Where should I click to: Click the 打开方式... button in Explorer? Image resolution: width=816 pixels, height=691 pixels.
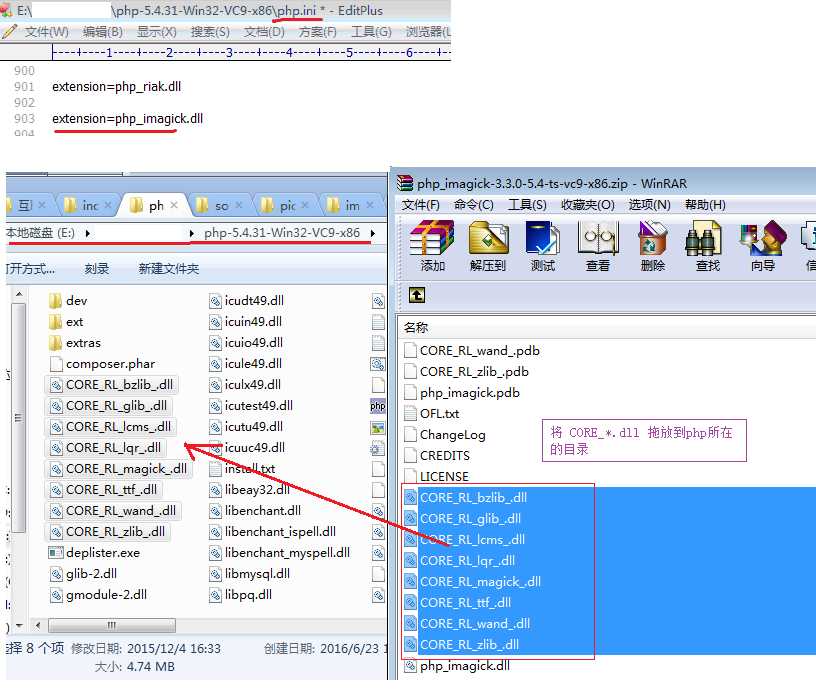point(30,269)
